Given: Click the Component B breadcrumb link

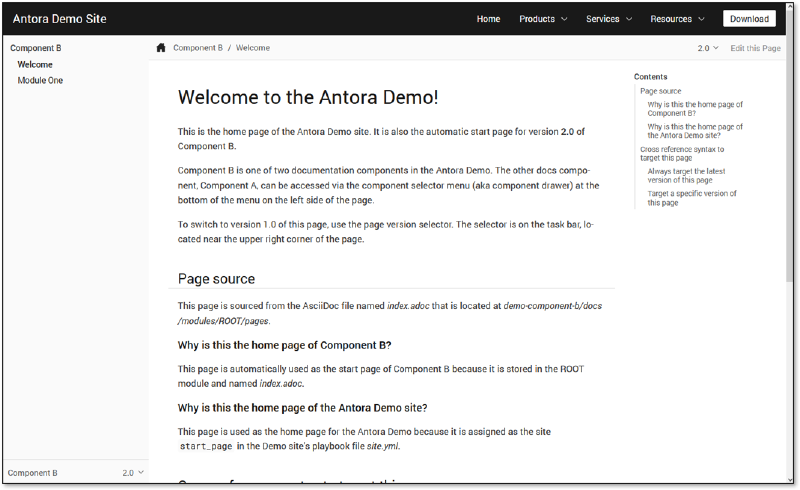Looking at the screenshot, I should [x=198, y=48].
